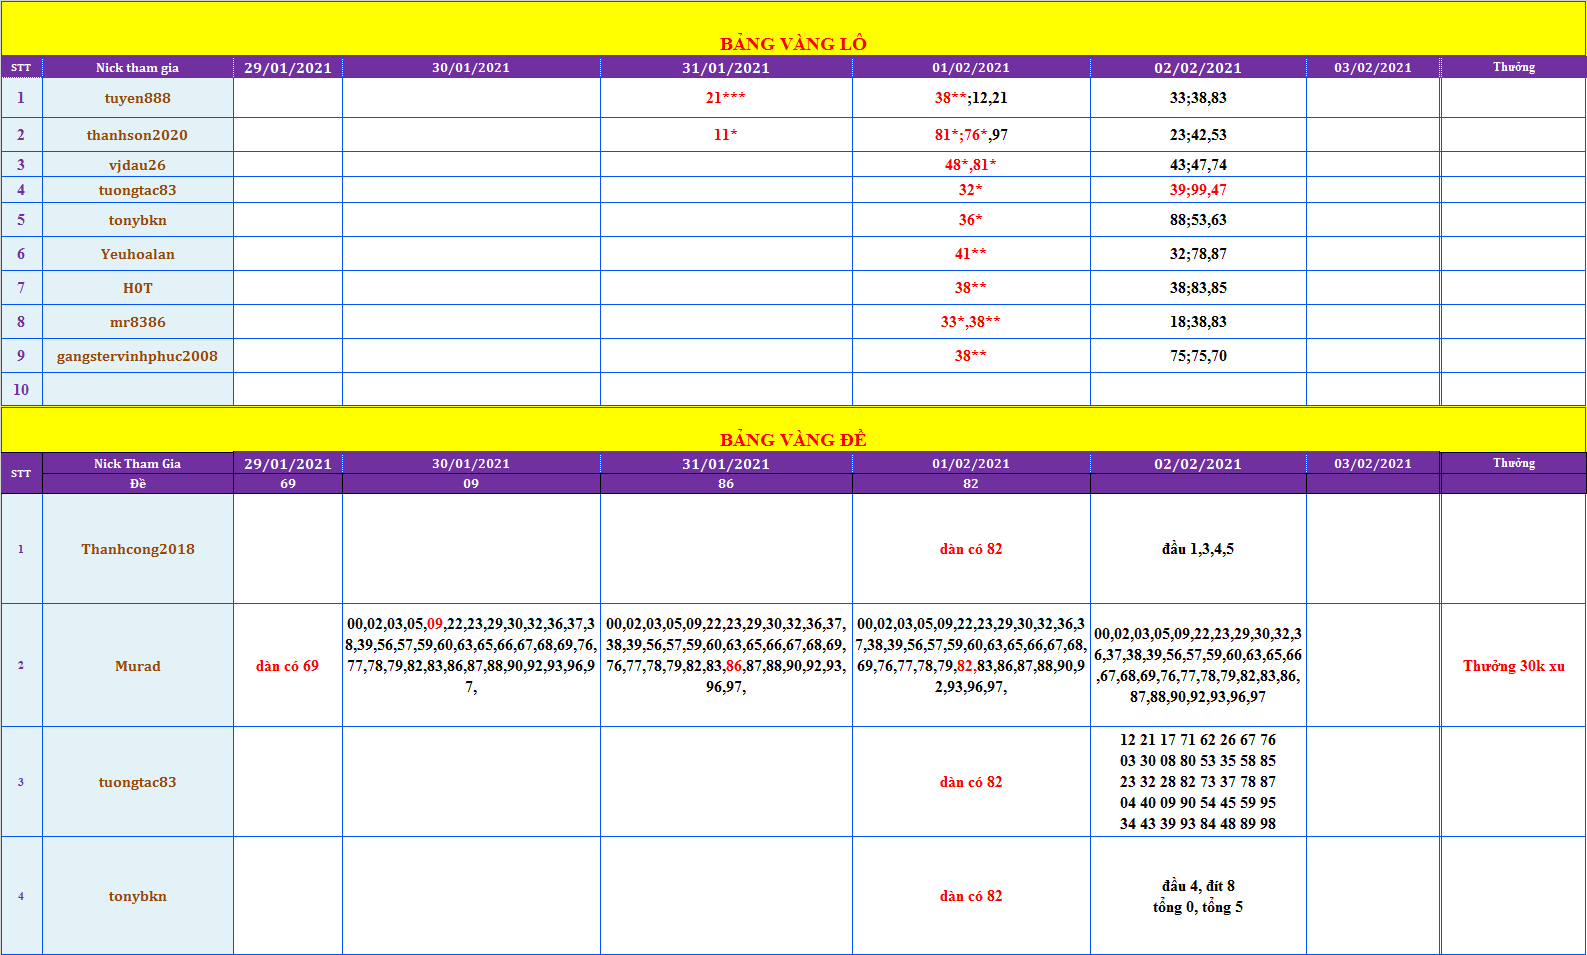The height and width of the screenshot is (955, 1587).
Task: Click the '43;47,74' cell
Action: (1198, 165)
